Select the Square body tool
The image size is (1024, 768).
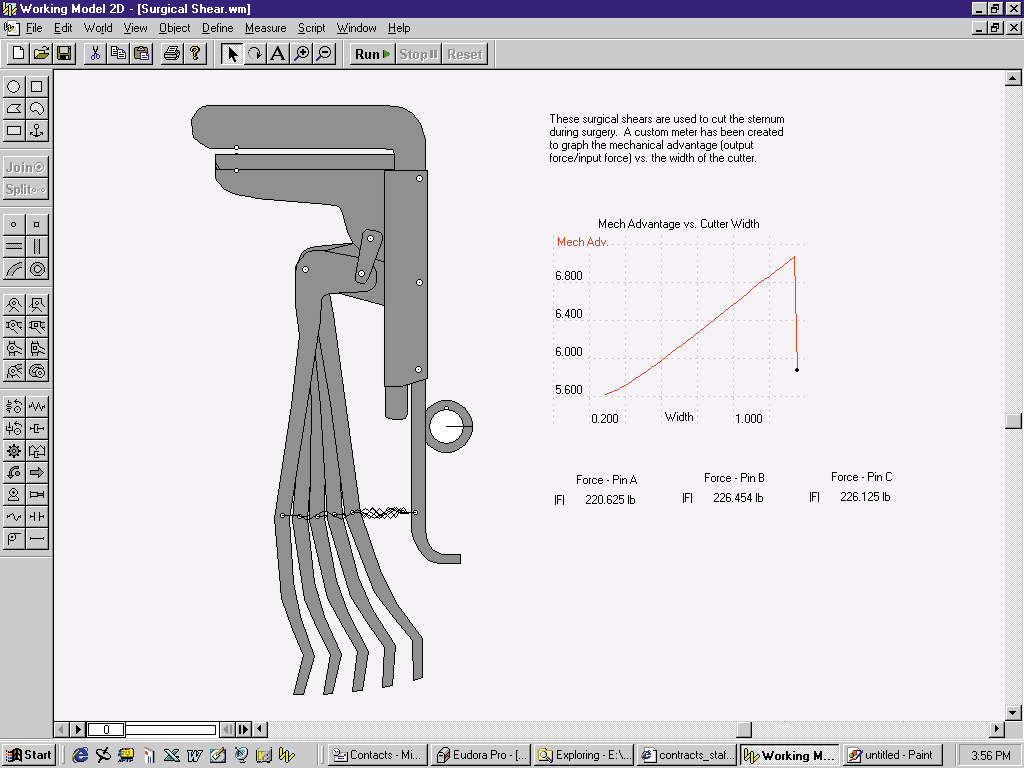pyautogui.click(x=37, y=86)
